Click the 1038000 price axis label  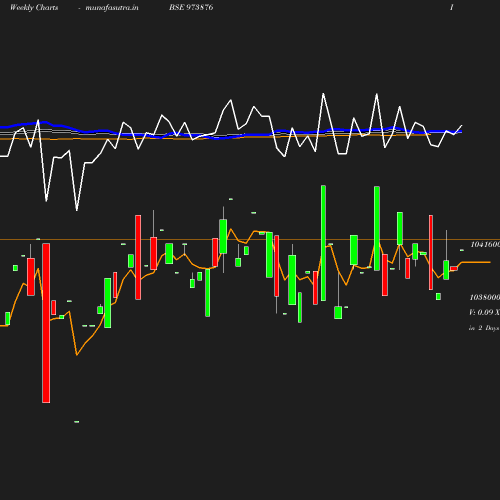485,297
